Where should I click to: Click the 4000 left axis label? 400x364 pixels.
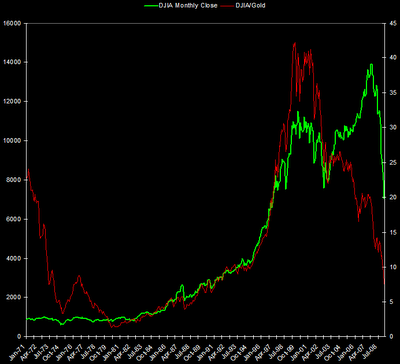click(x=13, y=258)
